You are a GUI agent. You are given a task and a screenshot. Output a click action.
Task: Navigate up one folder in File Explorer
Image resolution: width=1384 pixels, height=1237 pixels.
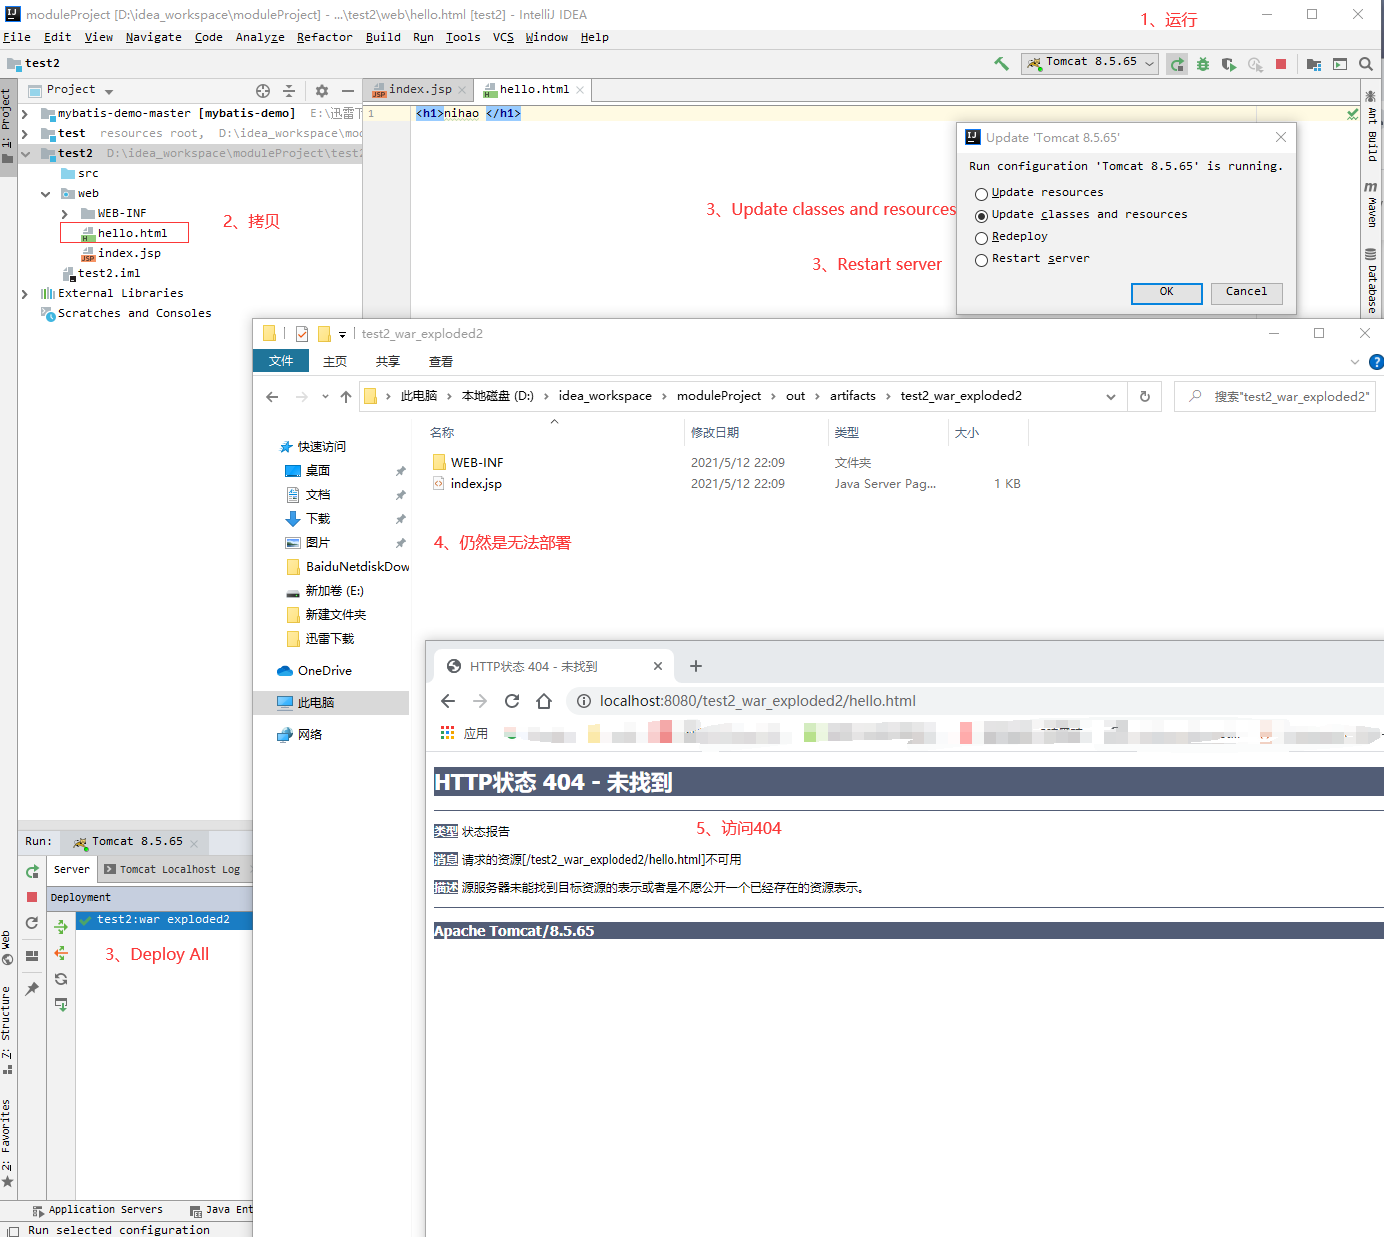point(346,397)
